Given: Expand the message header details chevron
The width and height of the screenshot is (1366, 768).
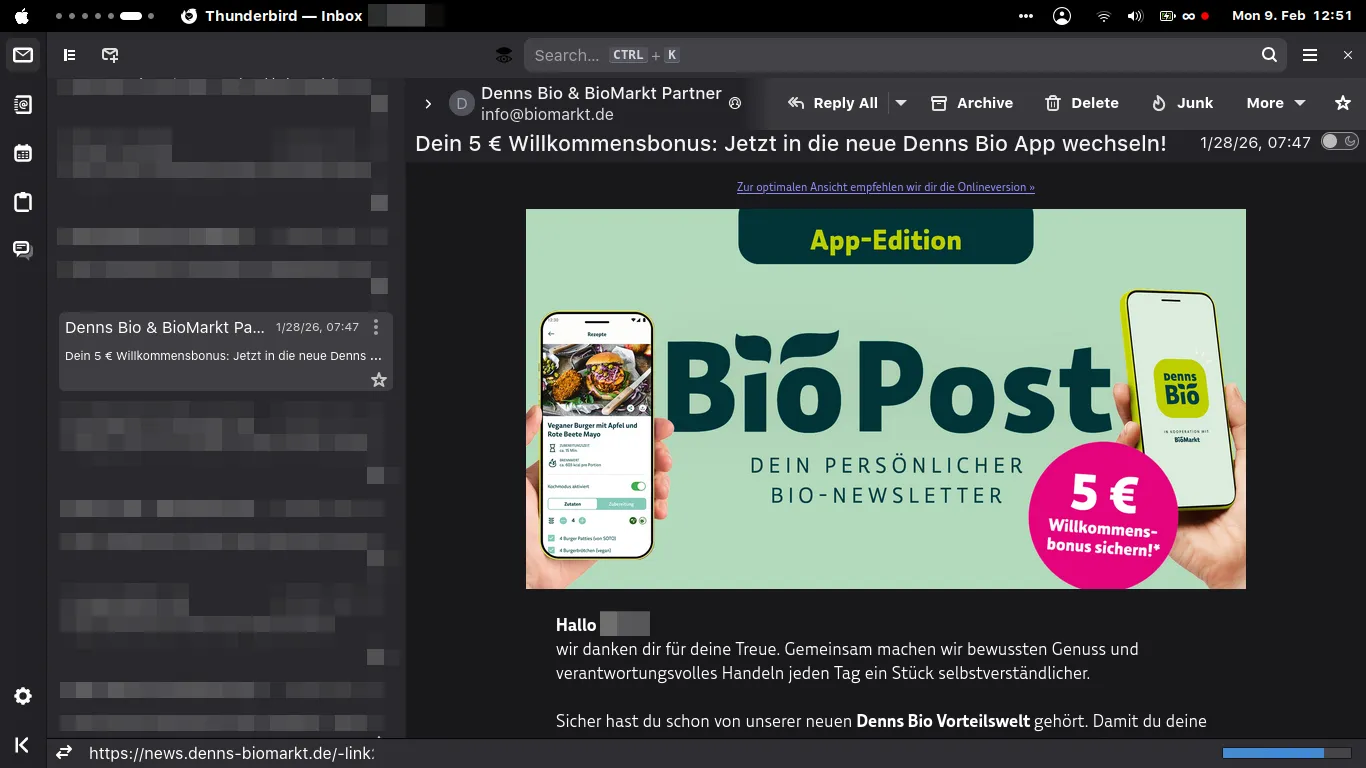Looking at the screenshot, I should tap(428, 104).
